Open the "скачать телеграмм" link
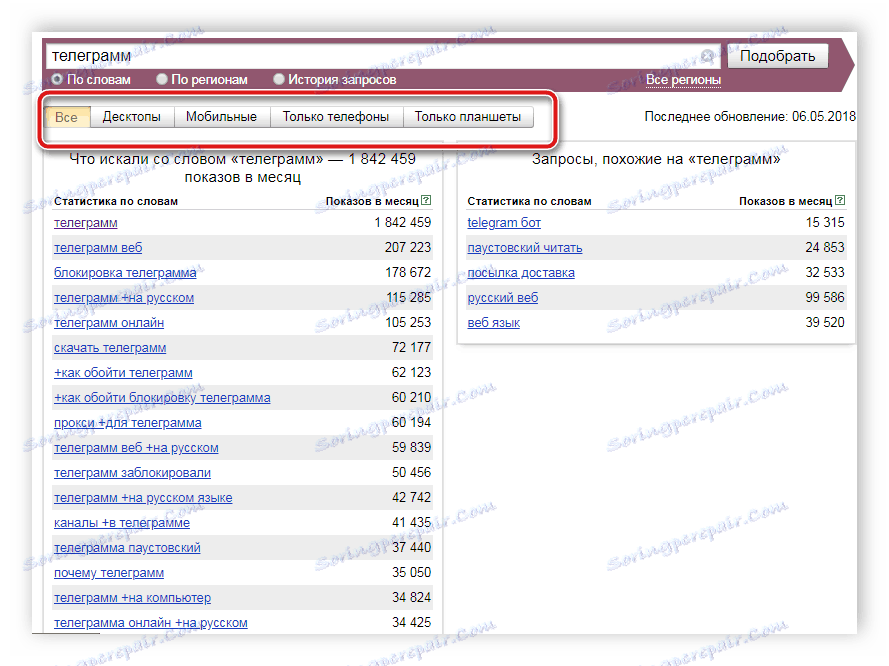Viewport: 889px width, 666px height. click(110, 347)
